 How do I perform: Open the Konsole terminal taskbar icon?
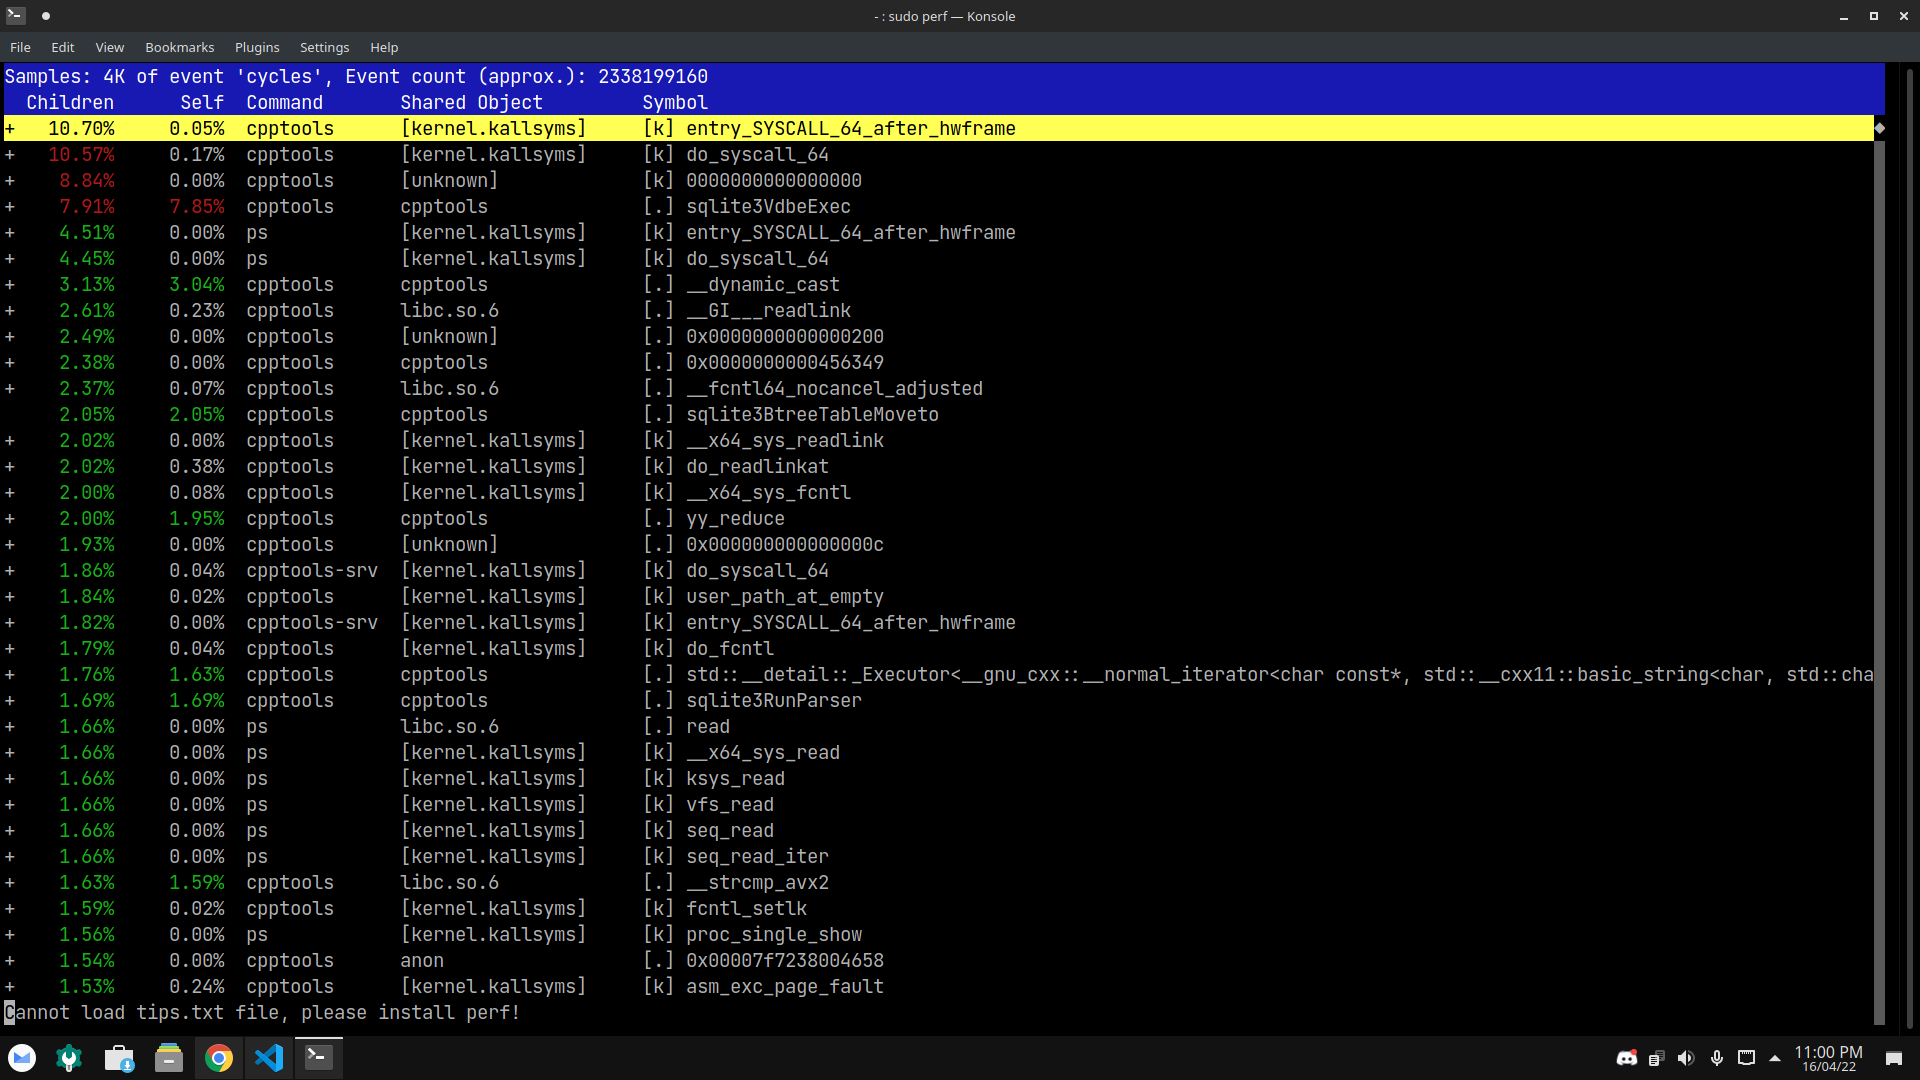pos(318,1057)
